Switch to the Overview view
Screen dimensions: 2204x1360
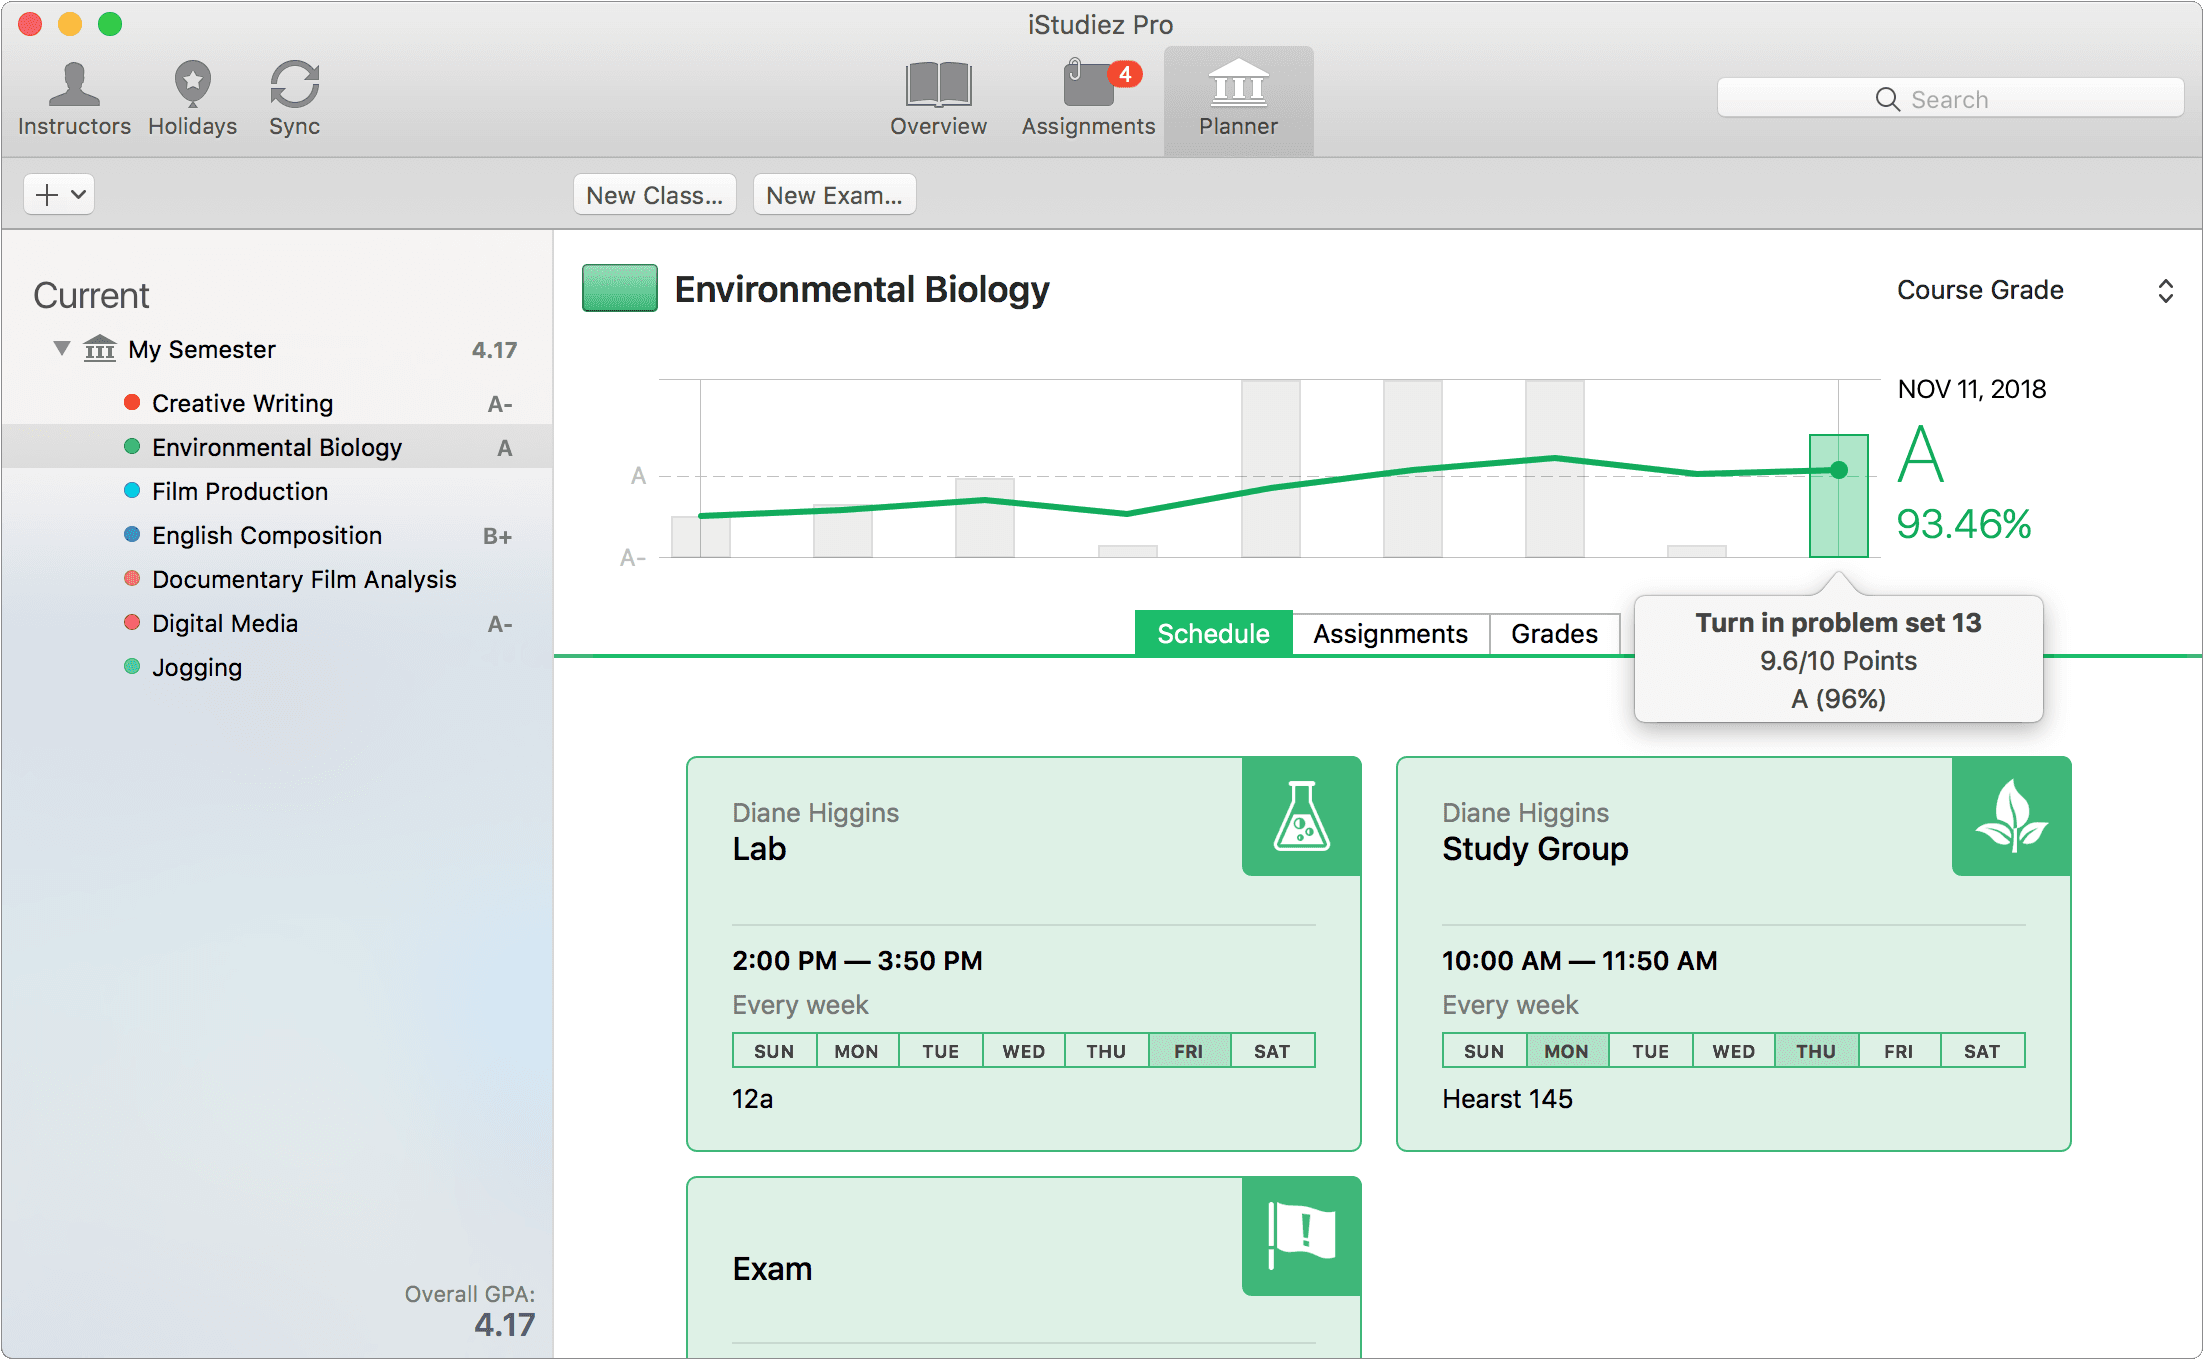(x=938, y=98)
